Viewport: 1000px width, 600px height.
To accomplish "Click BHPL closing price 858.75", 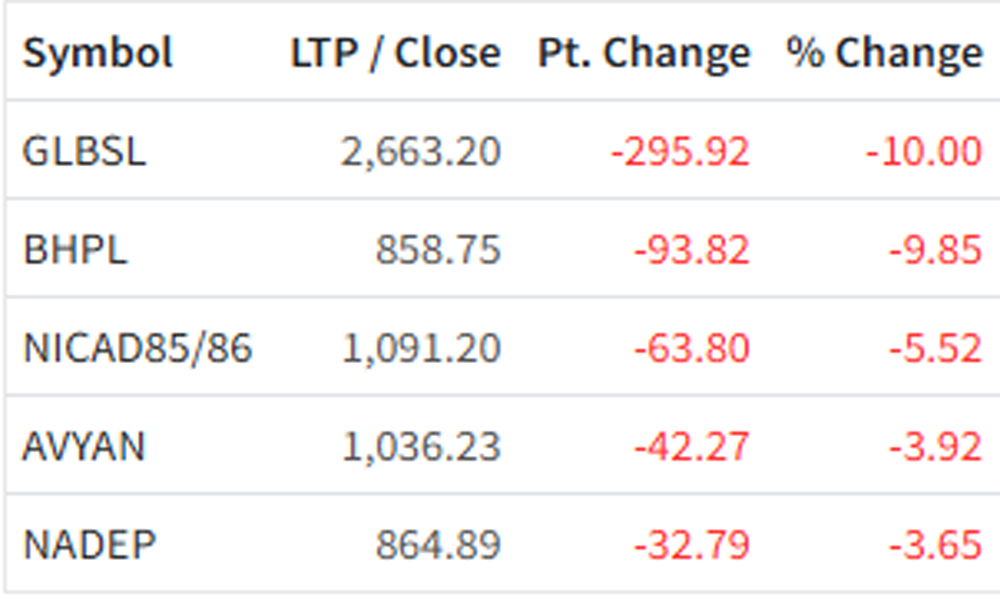I will click(x=438, y=249).
